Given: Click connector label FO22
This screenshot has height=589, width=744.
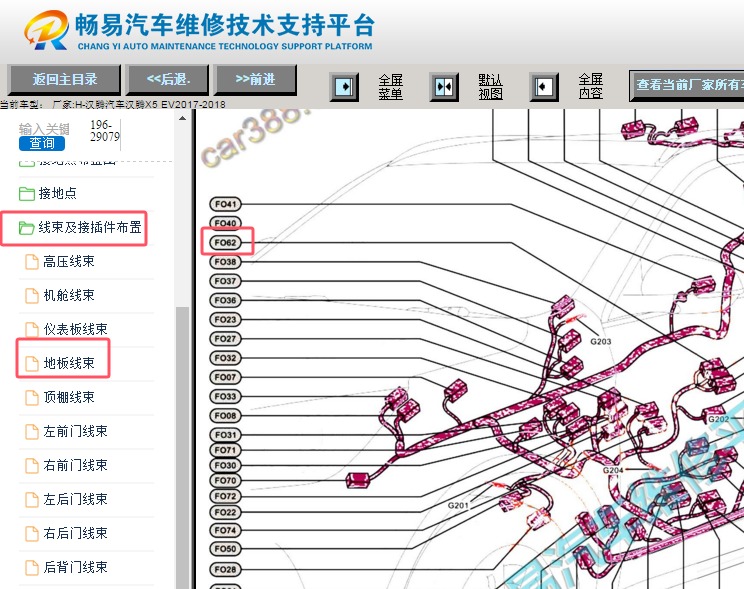Looking at the screenshot, I should 225,513.
